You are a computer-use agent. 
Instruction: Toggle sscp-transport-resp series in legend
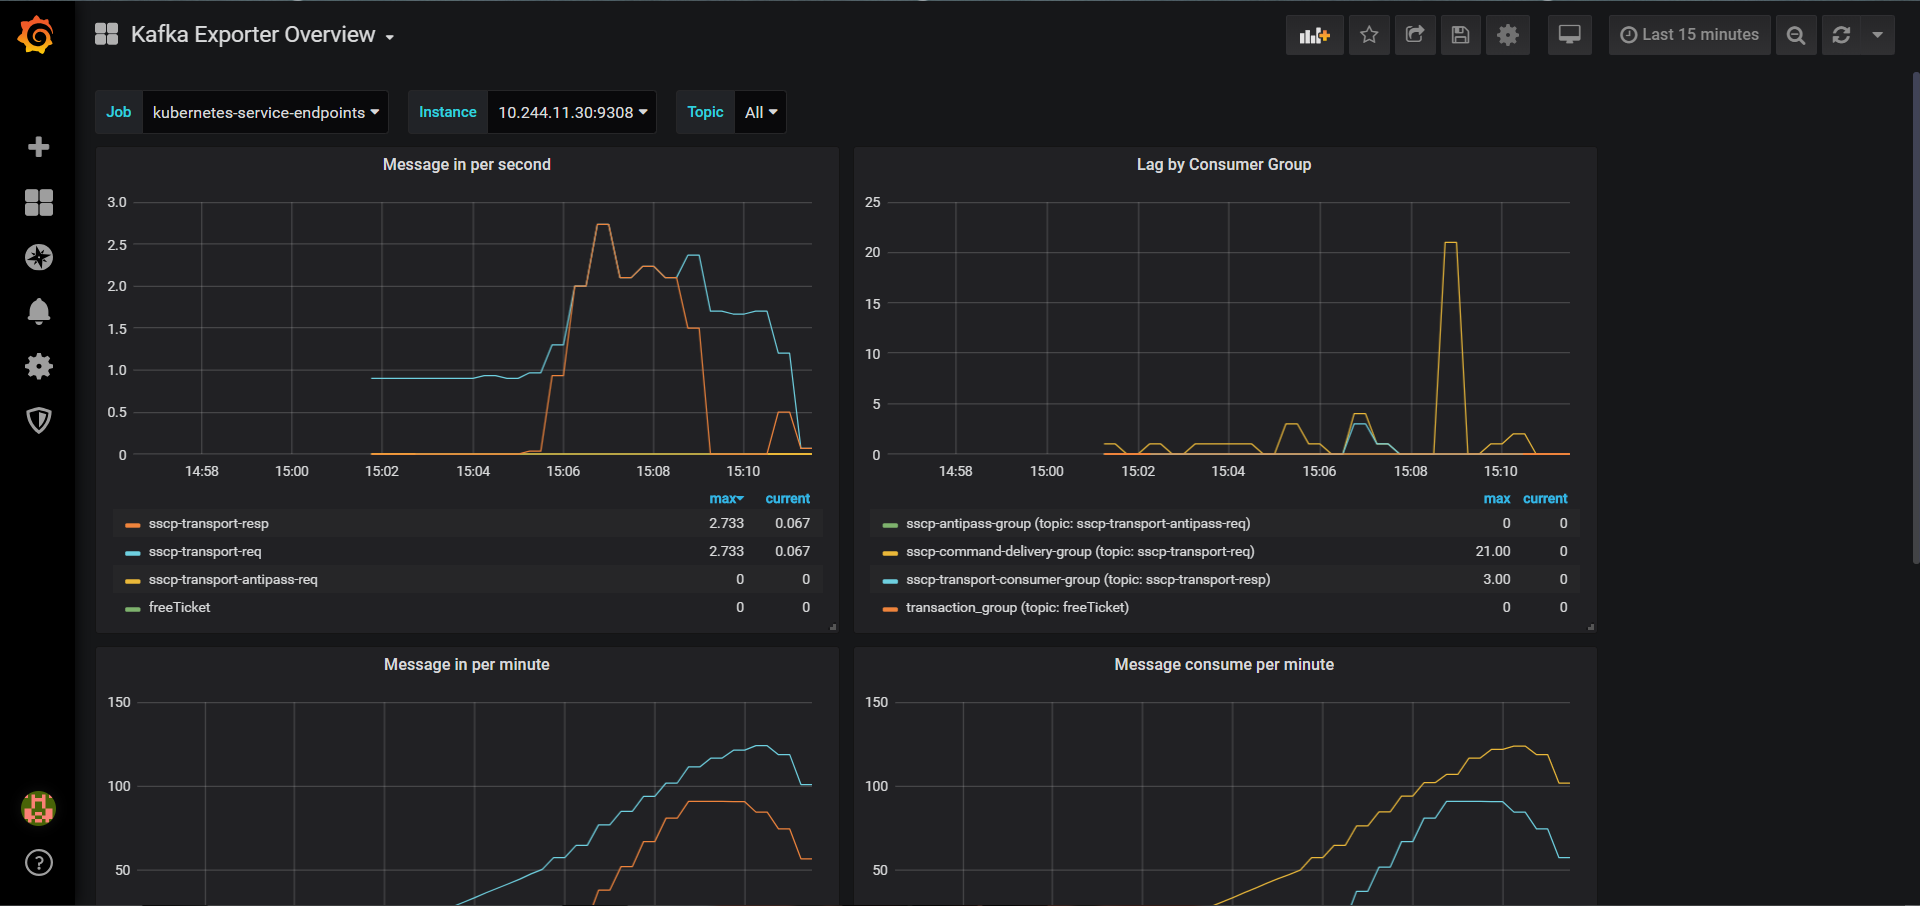(x=209, y=524)
